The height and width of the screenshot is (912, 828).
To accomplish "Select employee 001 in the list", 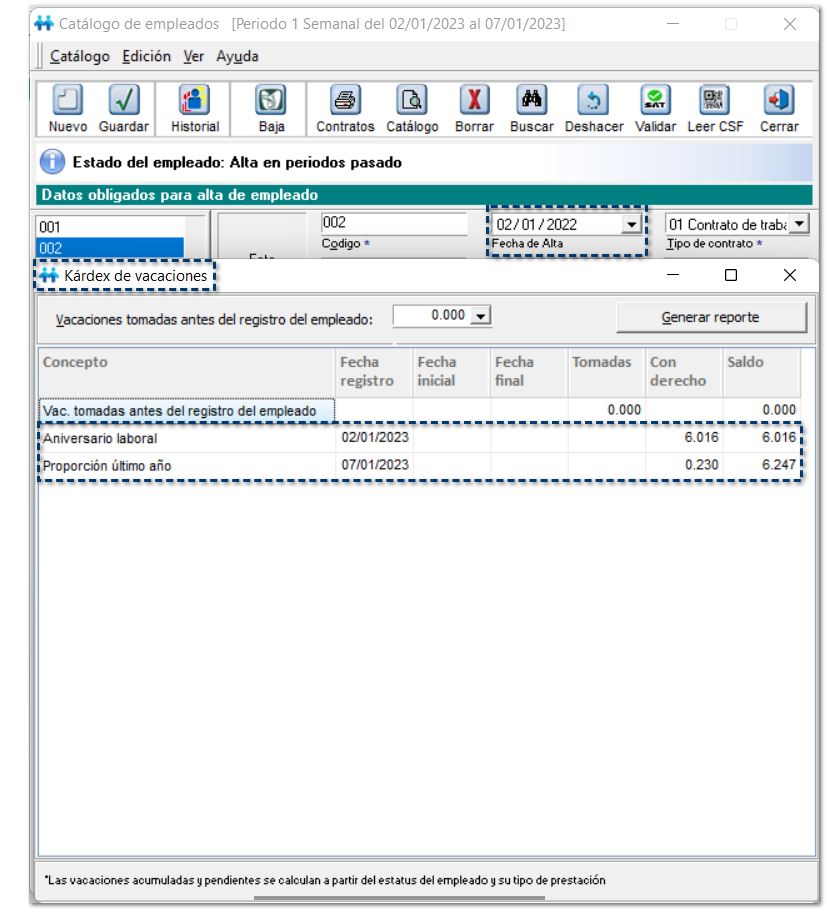I will [110, 227].
